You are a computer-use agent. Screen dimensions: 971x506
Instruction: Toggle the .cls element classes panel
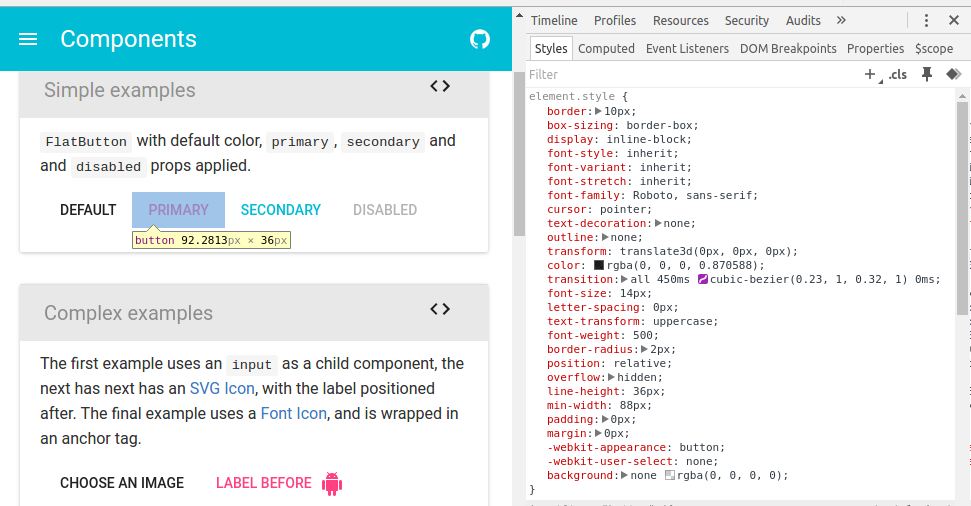(x=898, y=75)
